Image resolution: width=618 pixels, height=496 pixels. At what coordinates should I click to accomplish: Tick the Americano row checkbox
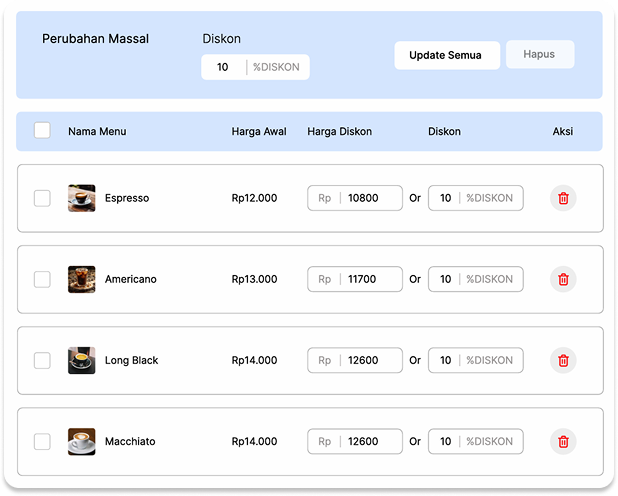click(42, 279)
